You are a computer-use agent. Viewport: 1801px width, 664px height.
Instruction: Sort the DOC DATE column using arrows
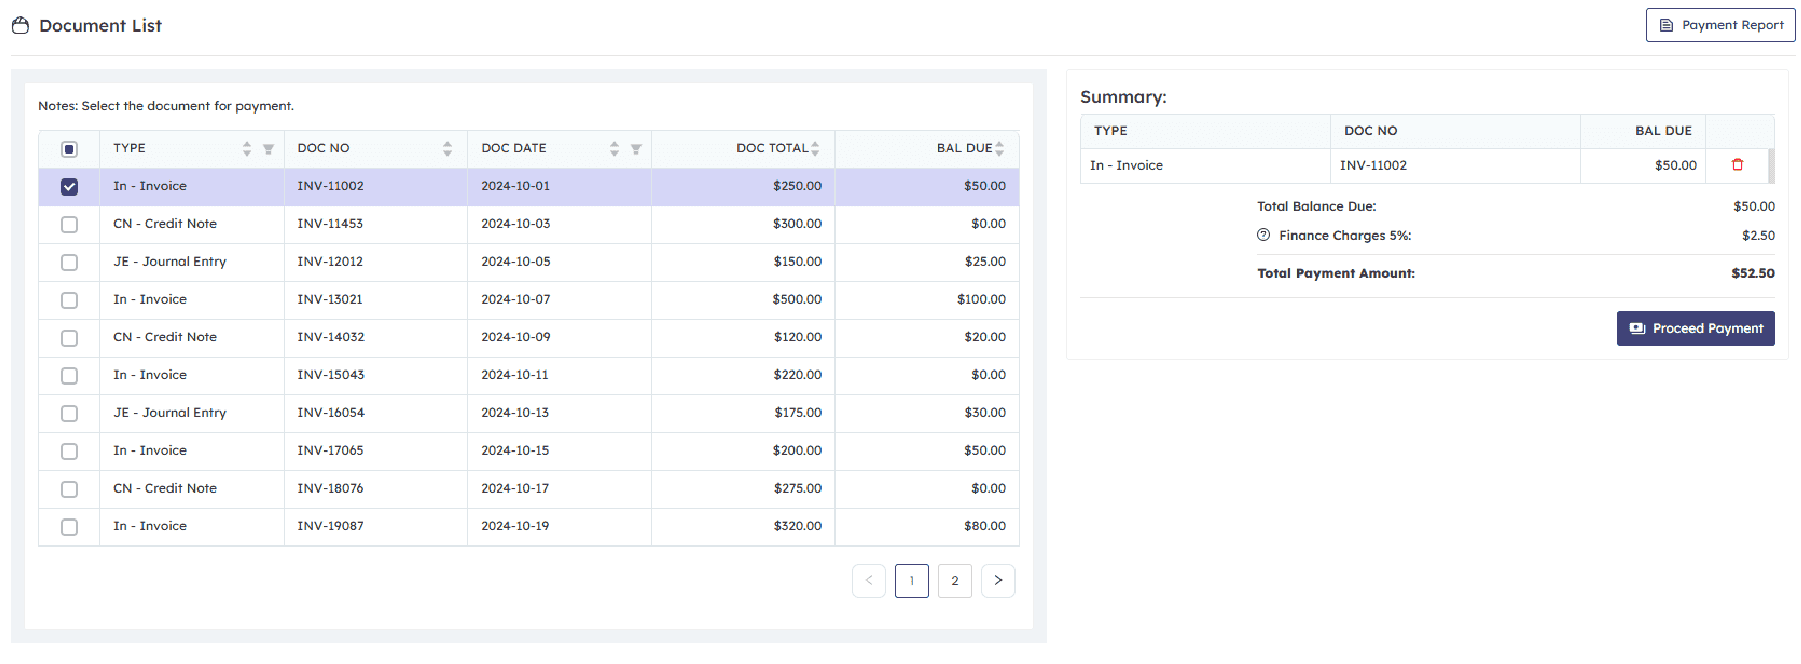(x=614, y=149)
